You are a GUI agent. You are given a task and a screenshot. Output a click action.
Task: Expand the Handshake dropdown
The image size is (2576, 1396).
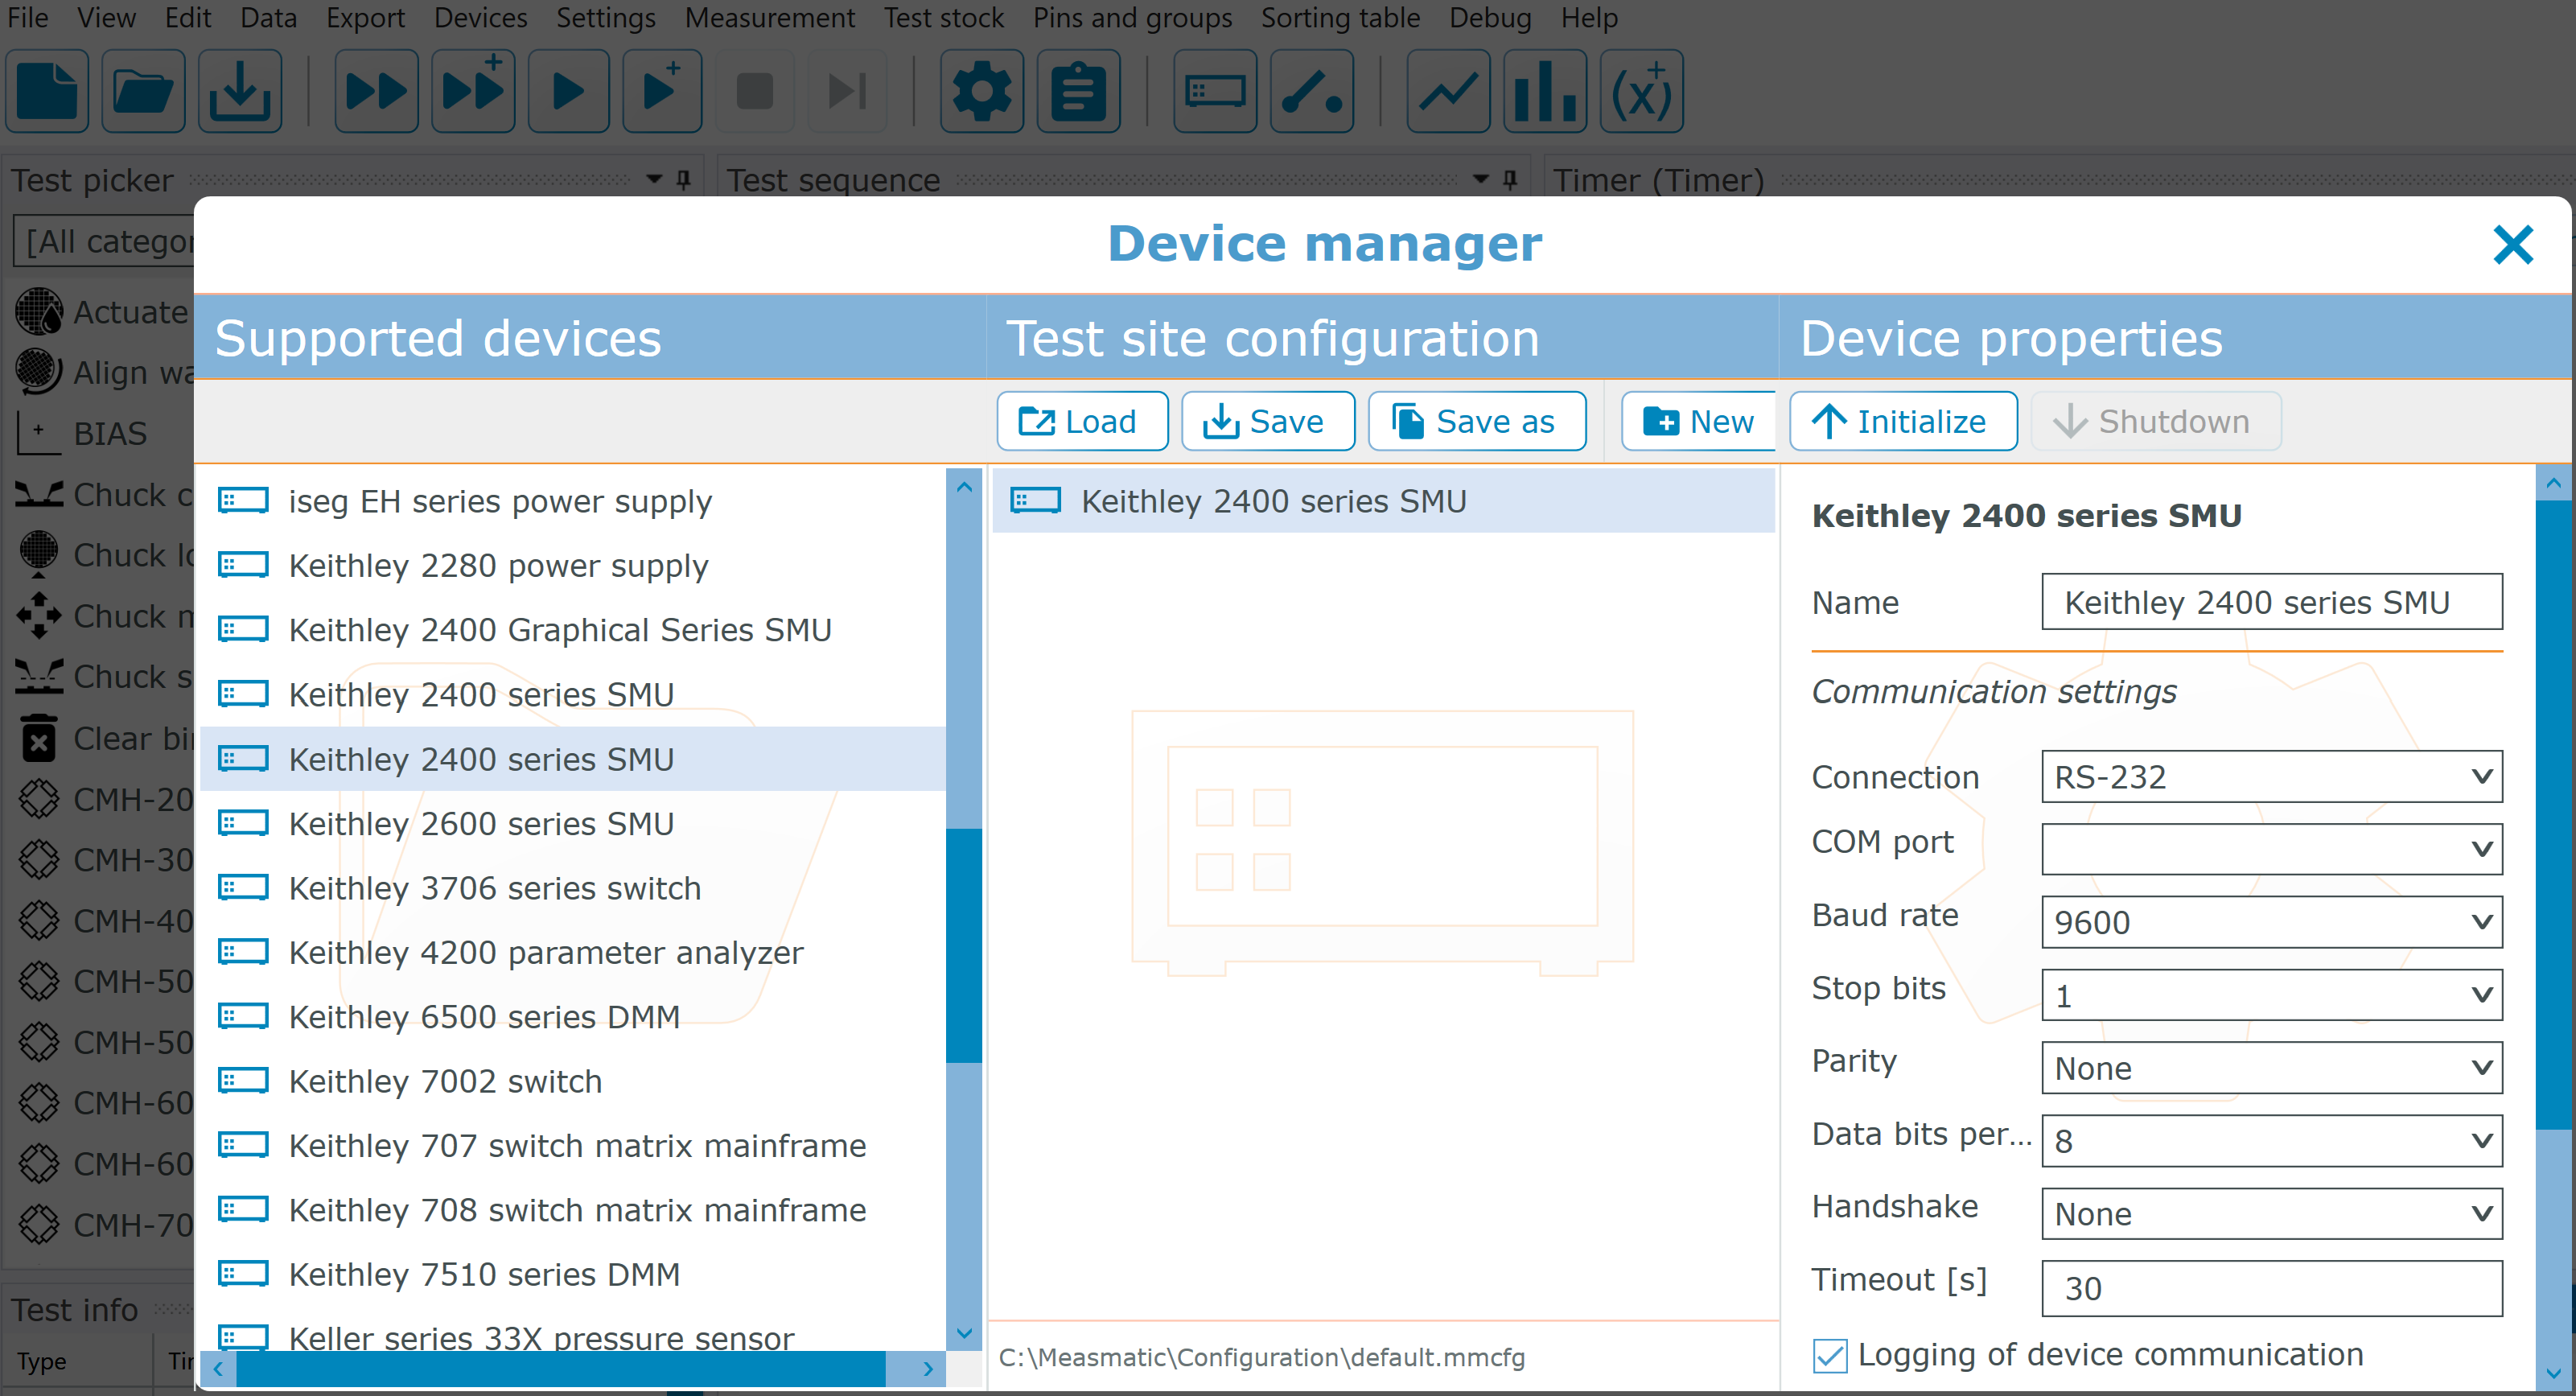pyautogui.click(x=2272, y=1213)
